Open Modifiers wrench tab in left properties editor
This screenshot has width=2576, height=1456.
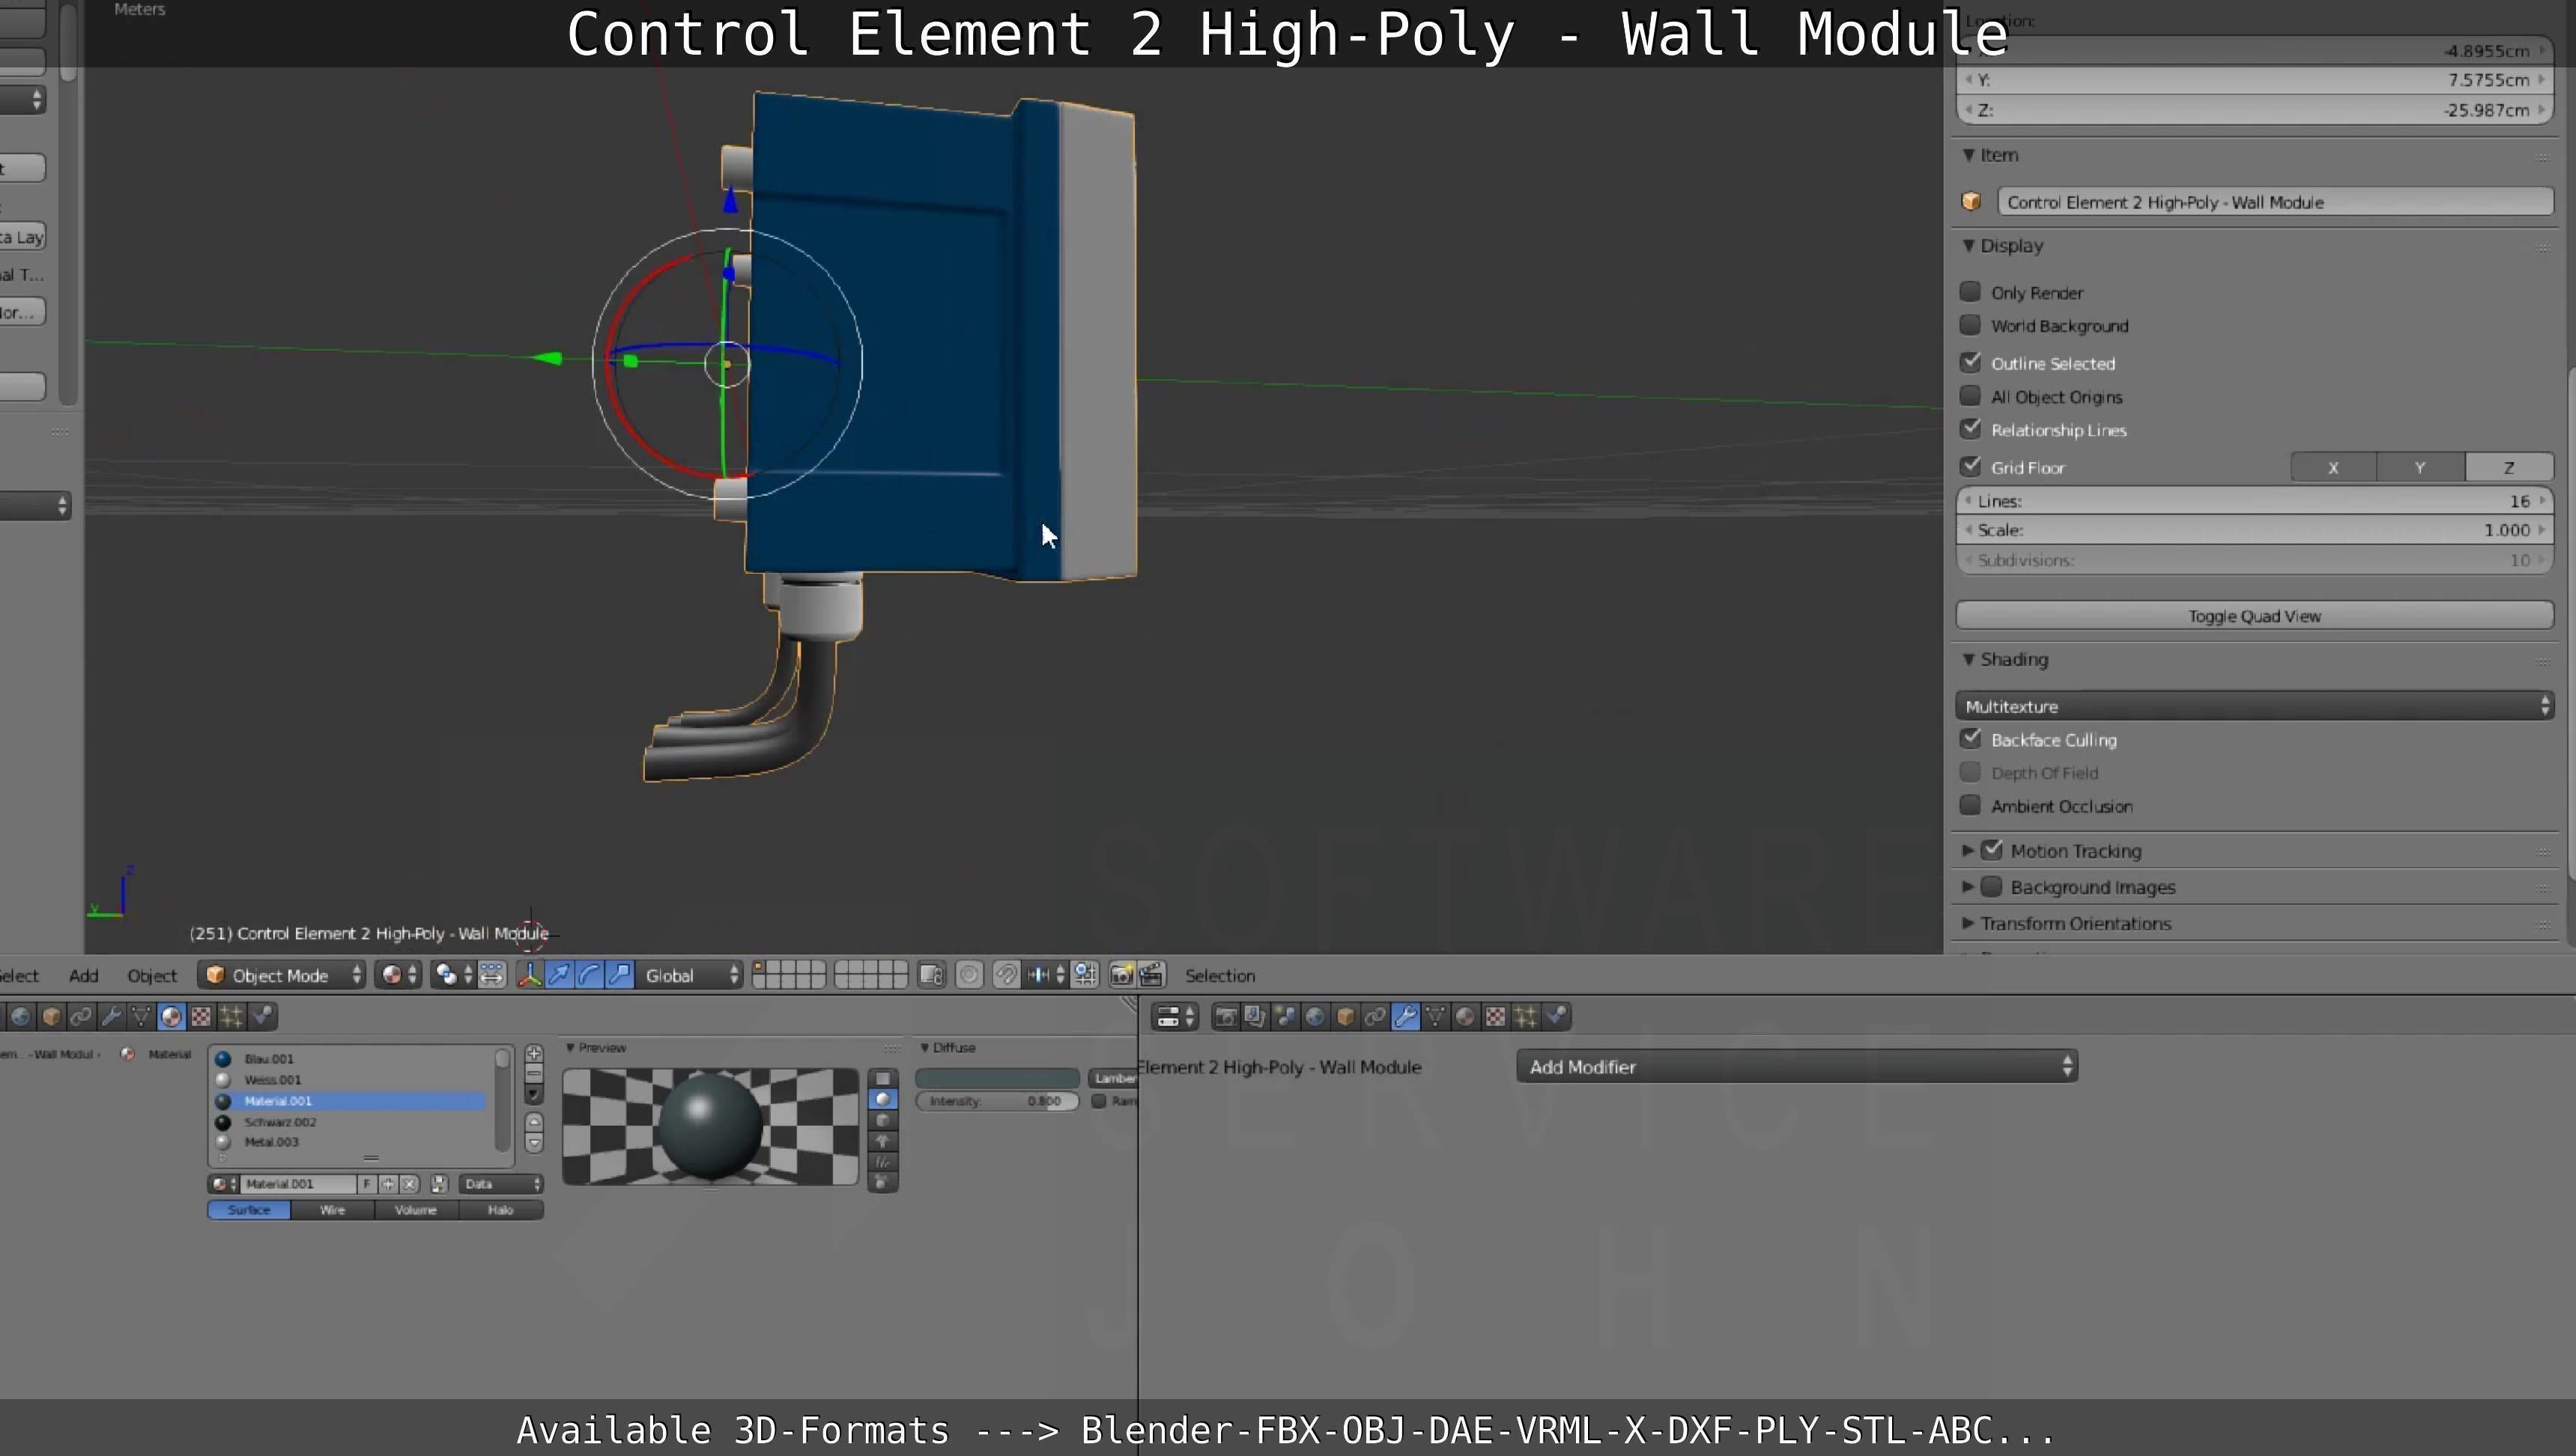coord(111,1017)
